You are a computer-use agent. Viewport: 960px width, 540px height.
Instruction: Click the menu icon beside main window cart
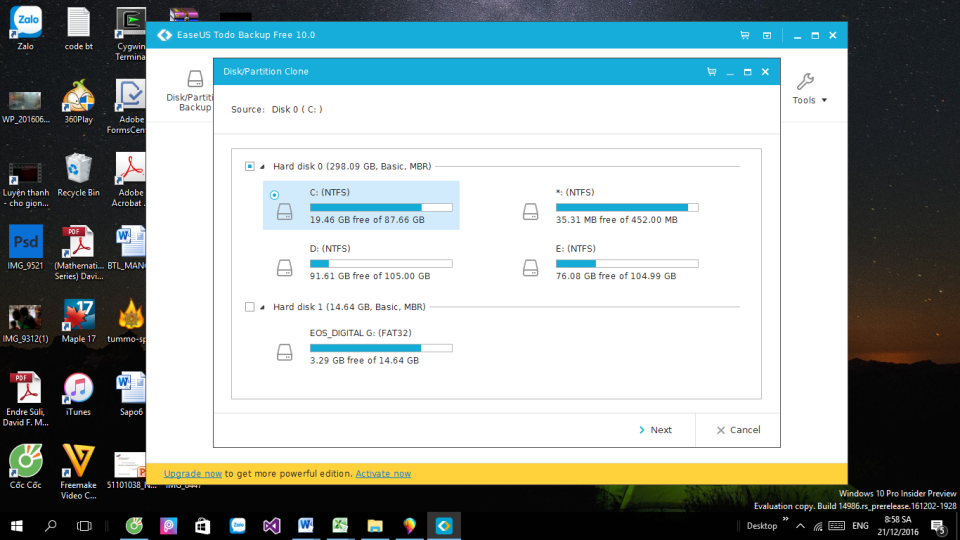[x=767, y=36]
